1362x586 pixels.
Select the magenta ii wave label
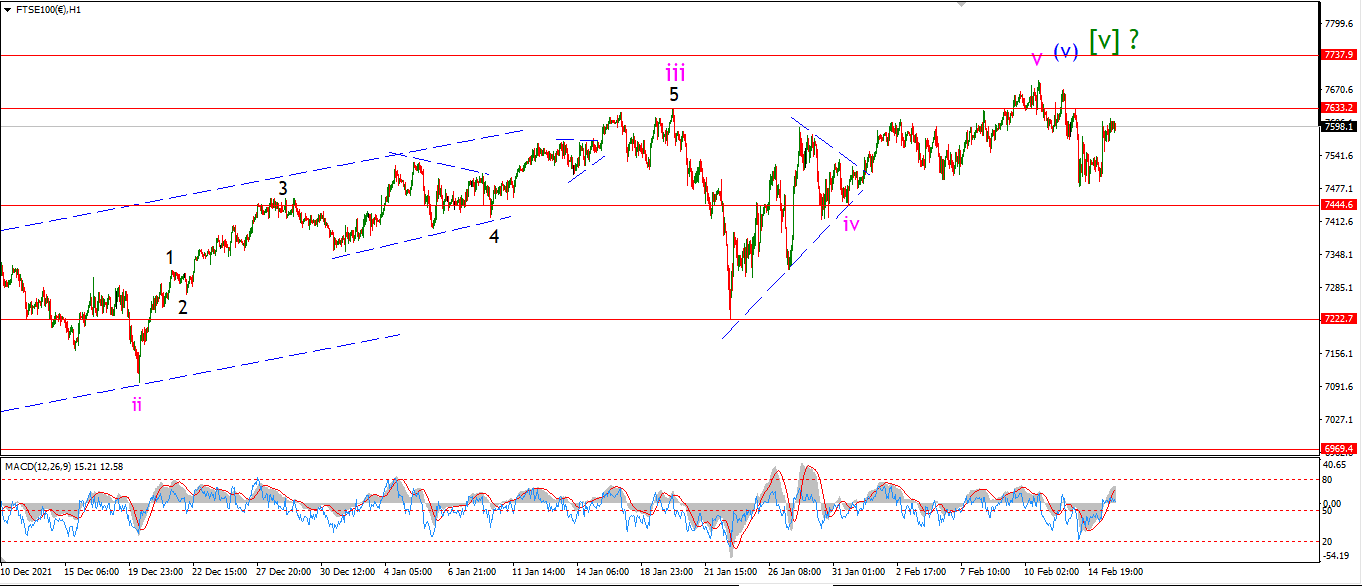pos(137,404)
